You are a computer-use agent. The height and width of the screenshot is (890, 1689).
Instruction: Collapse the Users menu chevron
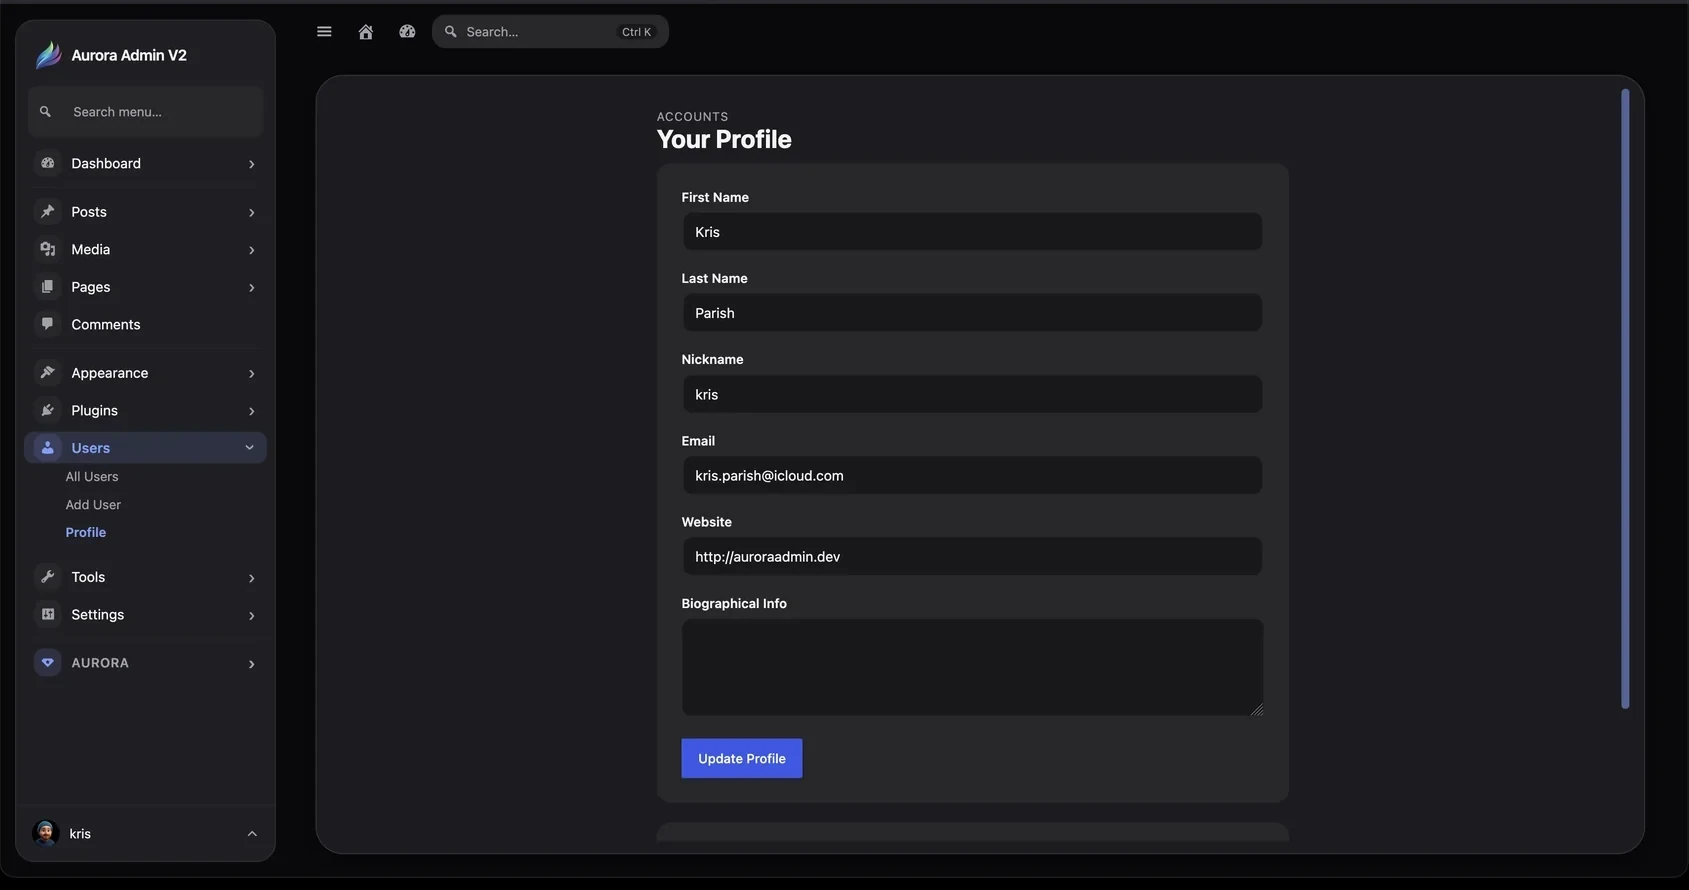(250, 448)
